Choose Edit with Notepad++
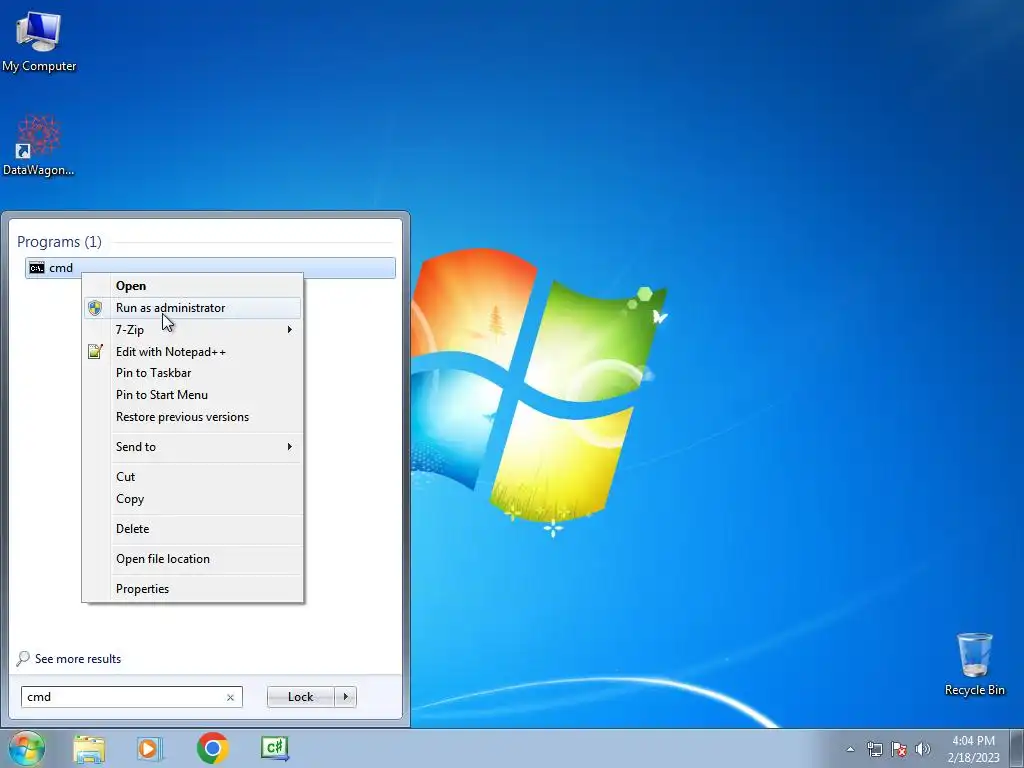1024x768 pixels. 193,351
